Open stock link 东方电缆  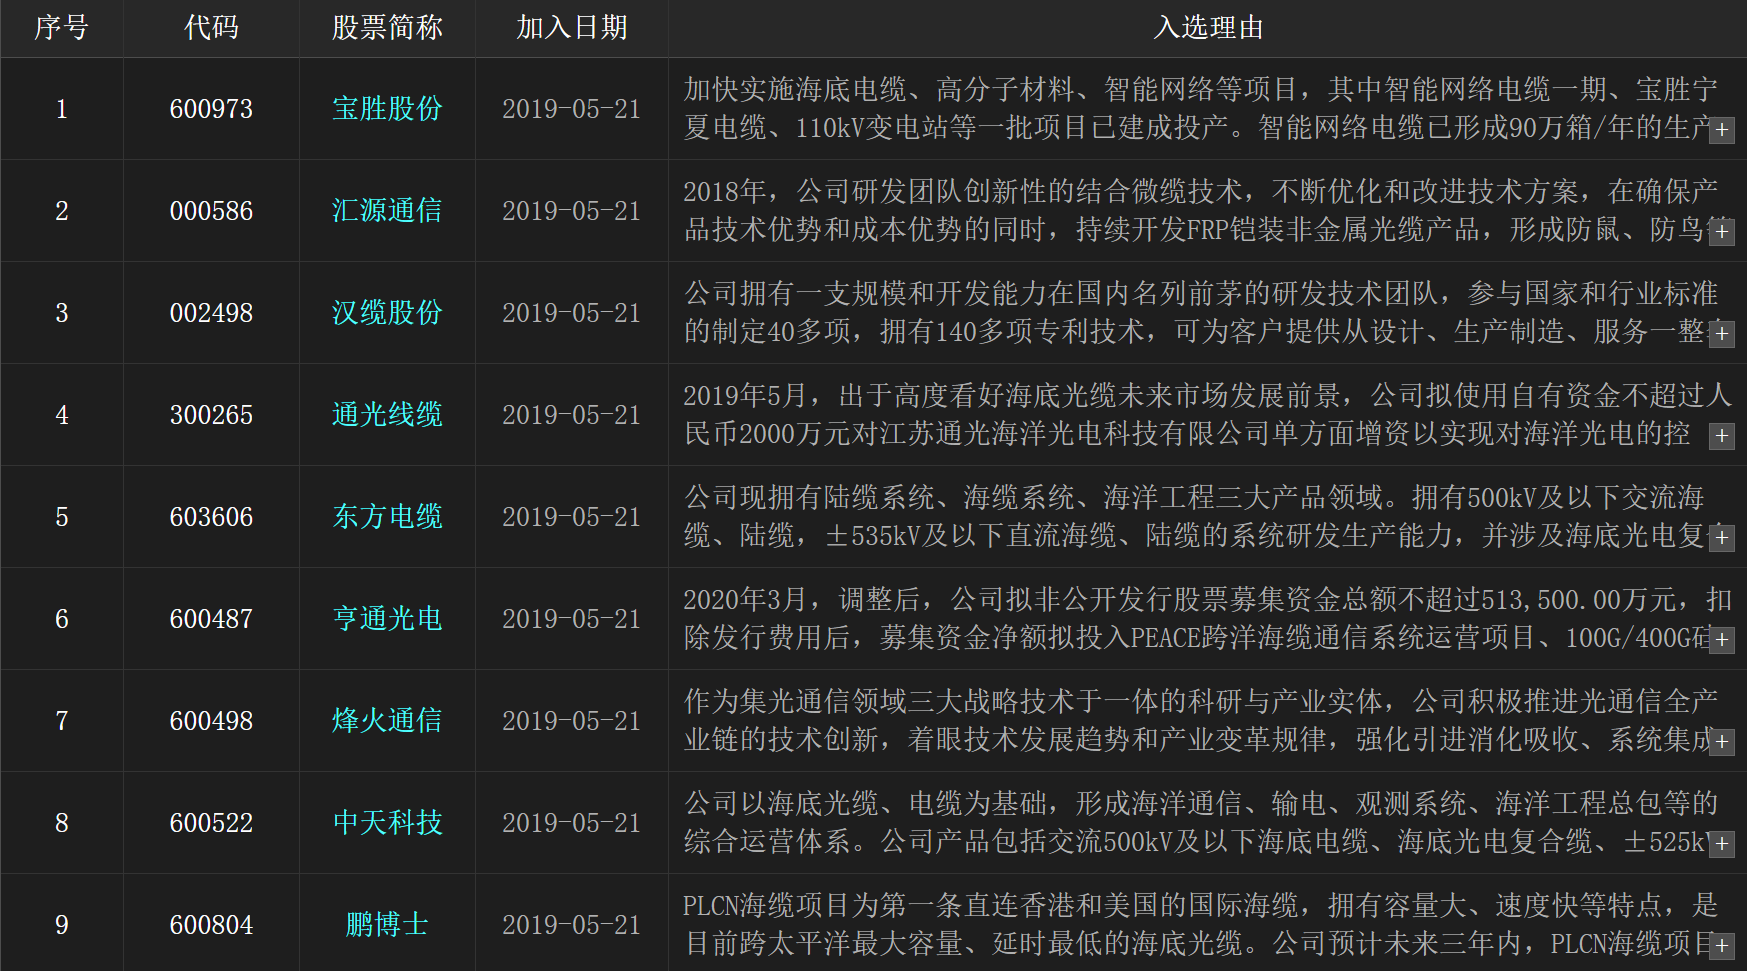[x=387, y=517]
